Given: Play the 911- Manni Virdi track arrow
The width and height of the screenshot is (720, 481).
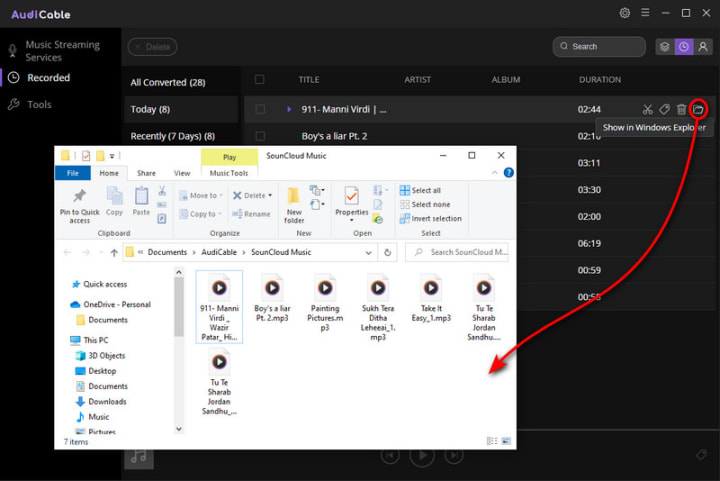Looking at the screenshot, I should point(289,109).
